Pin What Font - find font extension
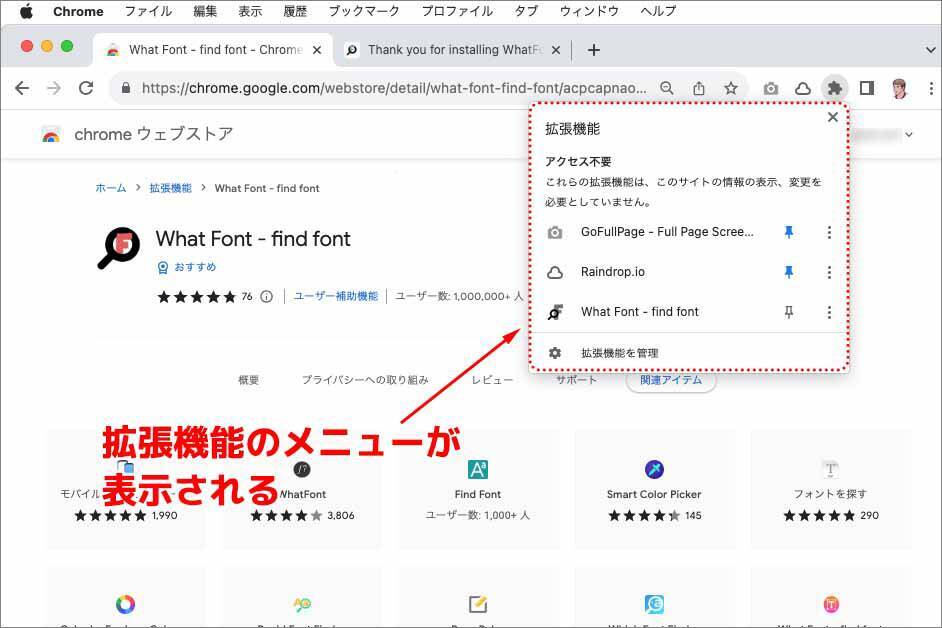942x628 pixels. tap(788, 312)
